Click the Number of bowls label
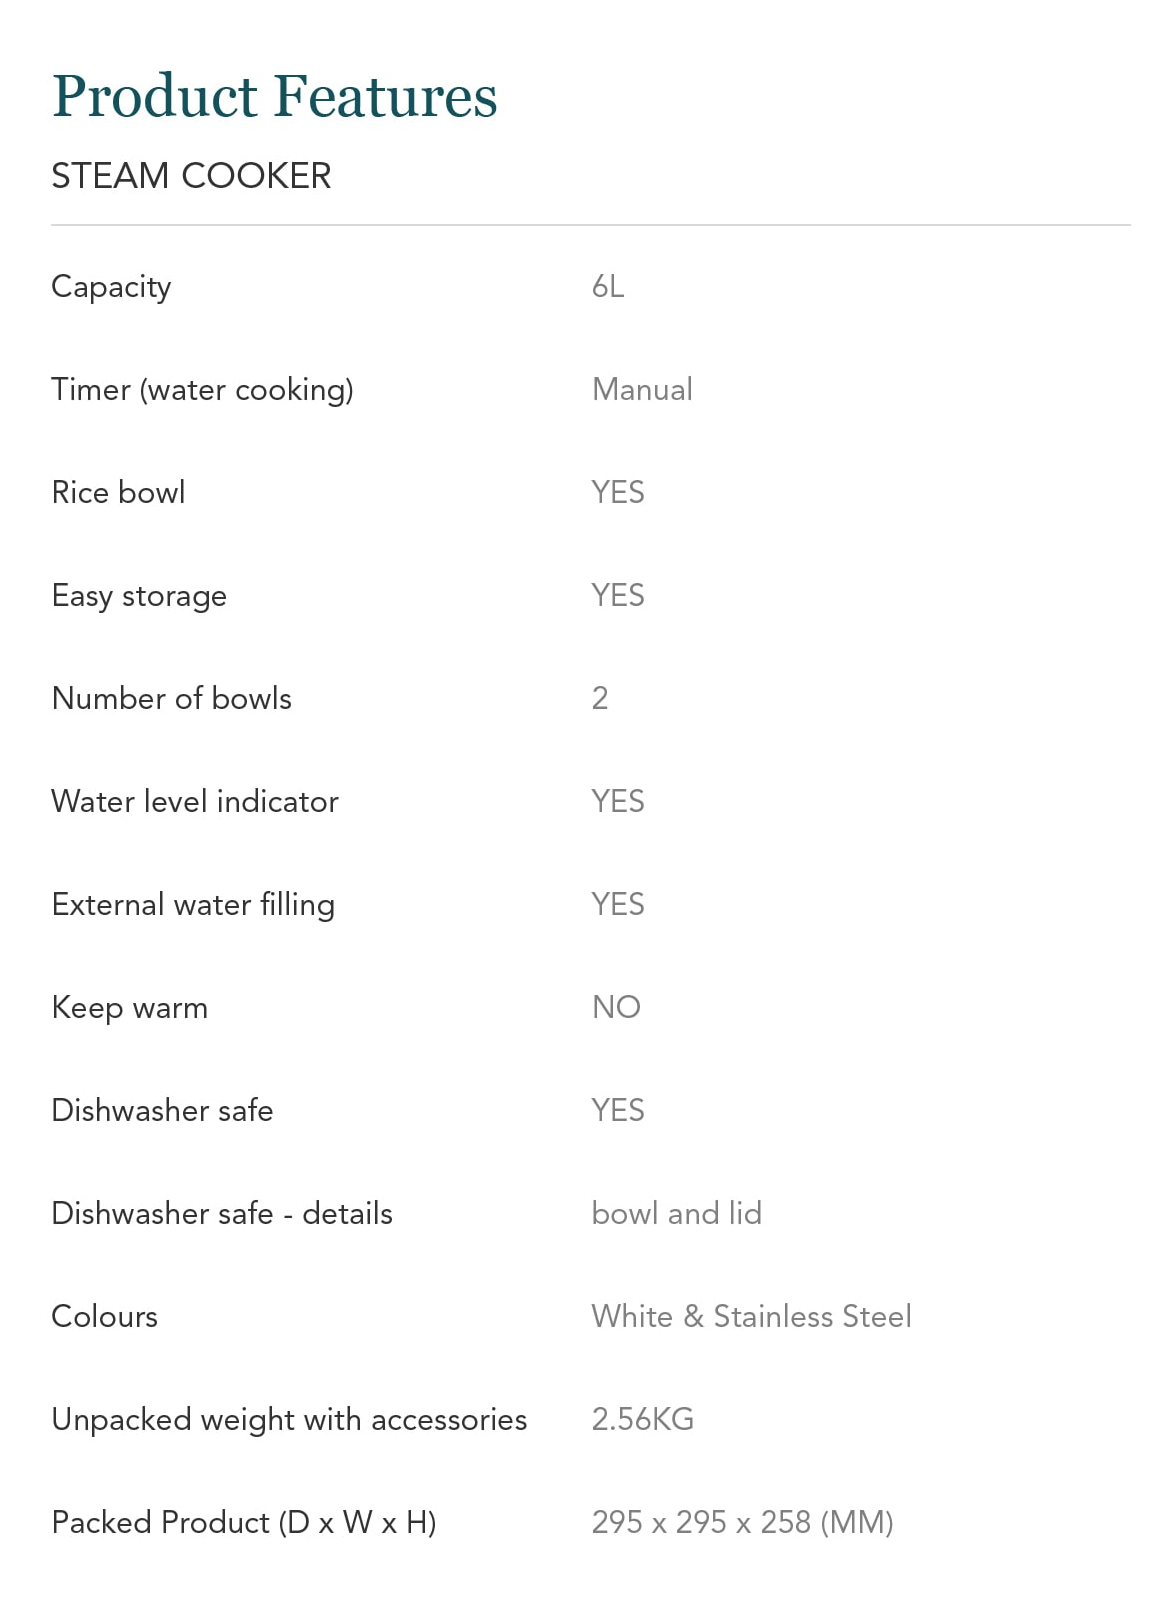 (x=171, y=699)
